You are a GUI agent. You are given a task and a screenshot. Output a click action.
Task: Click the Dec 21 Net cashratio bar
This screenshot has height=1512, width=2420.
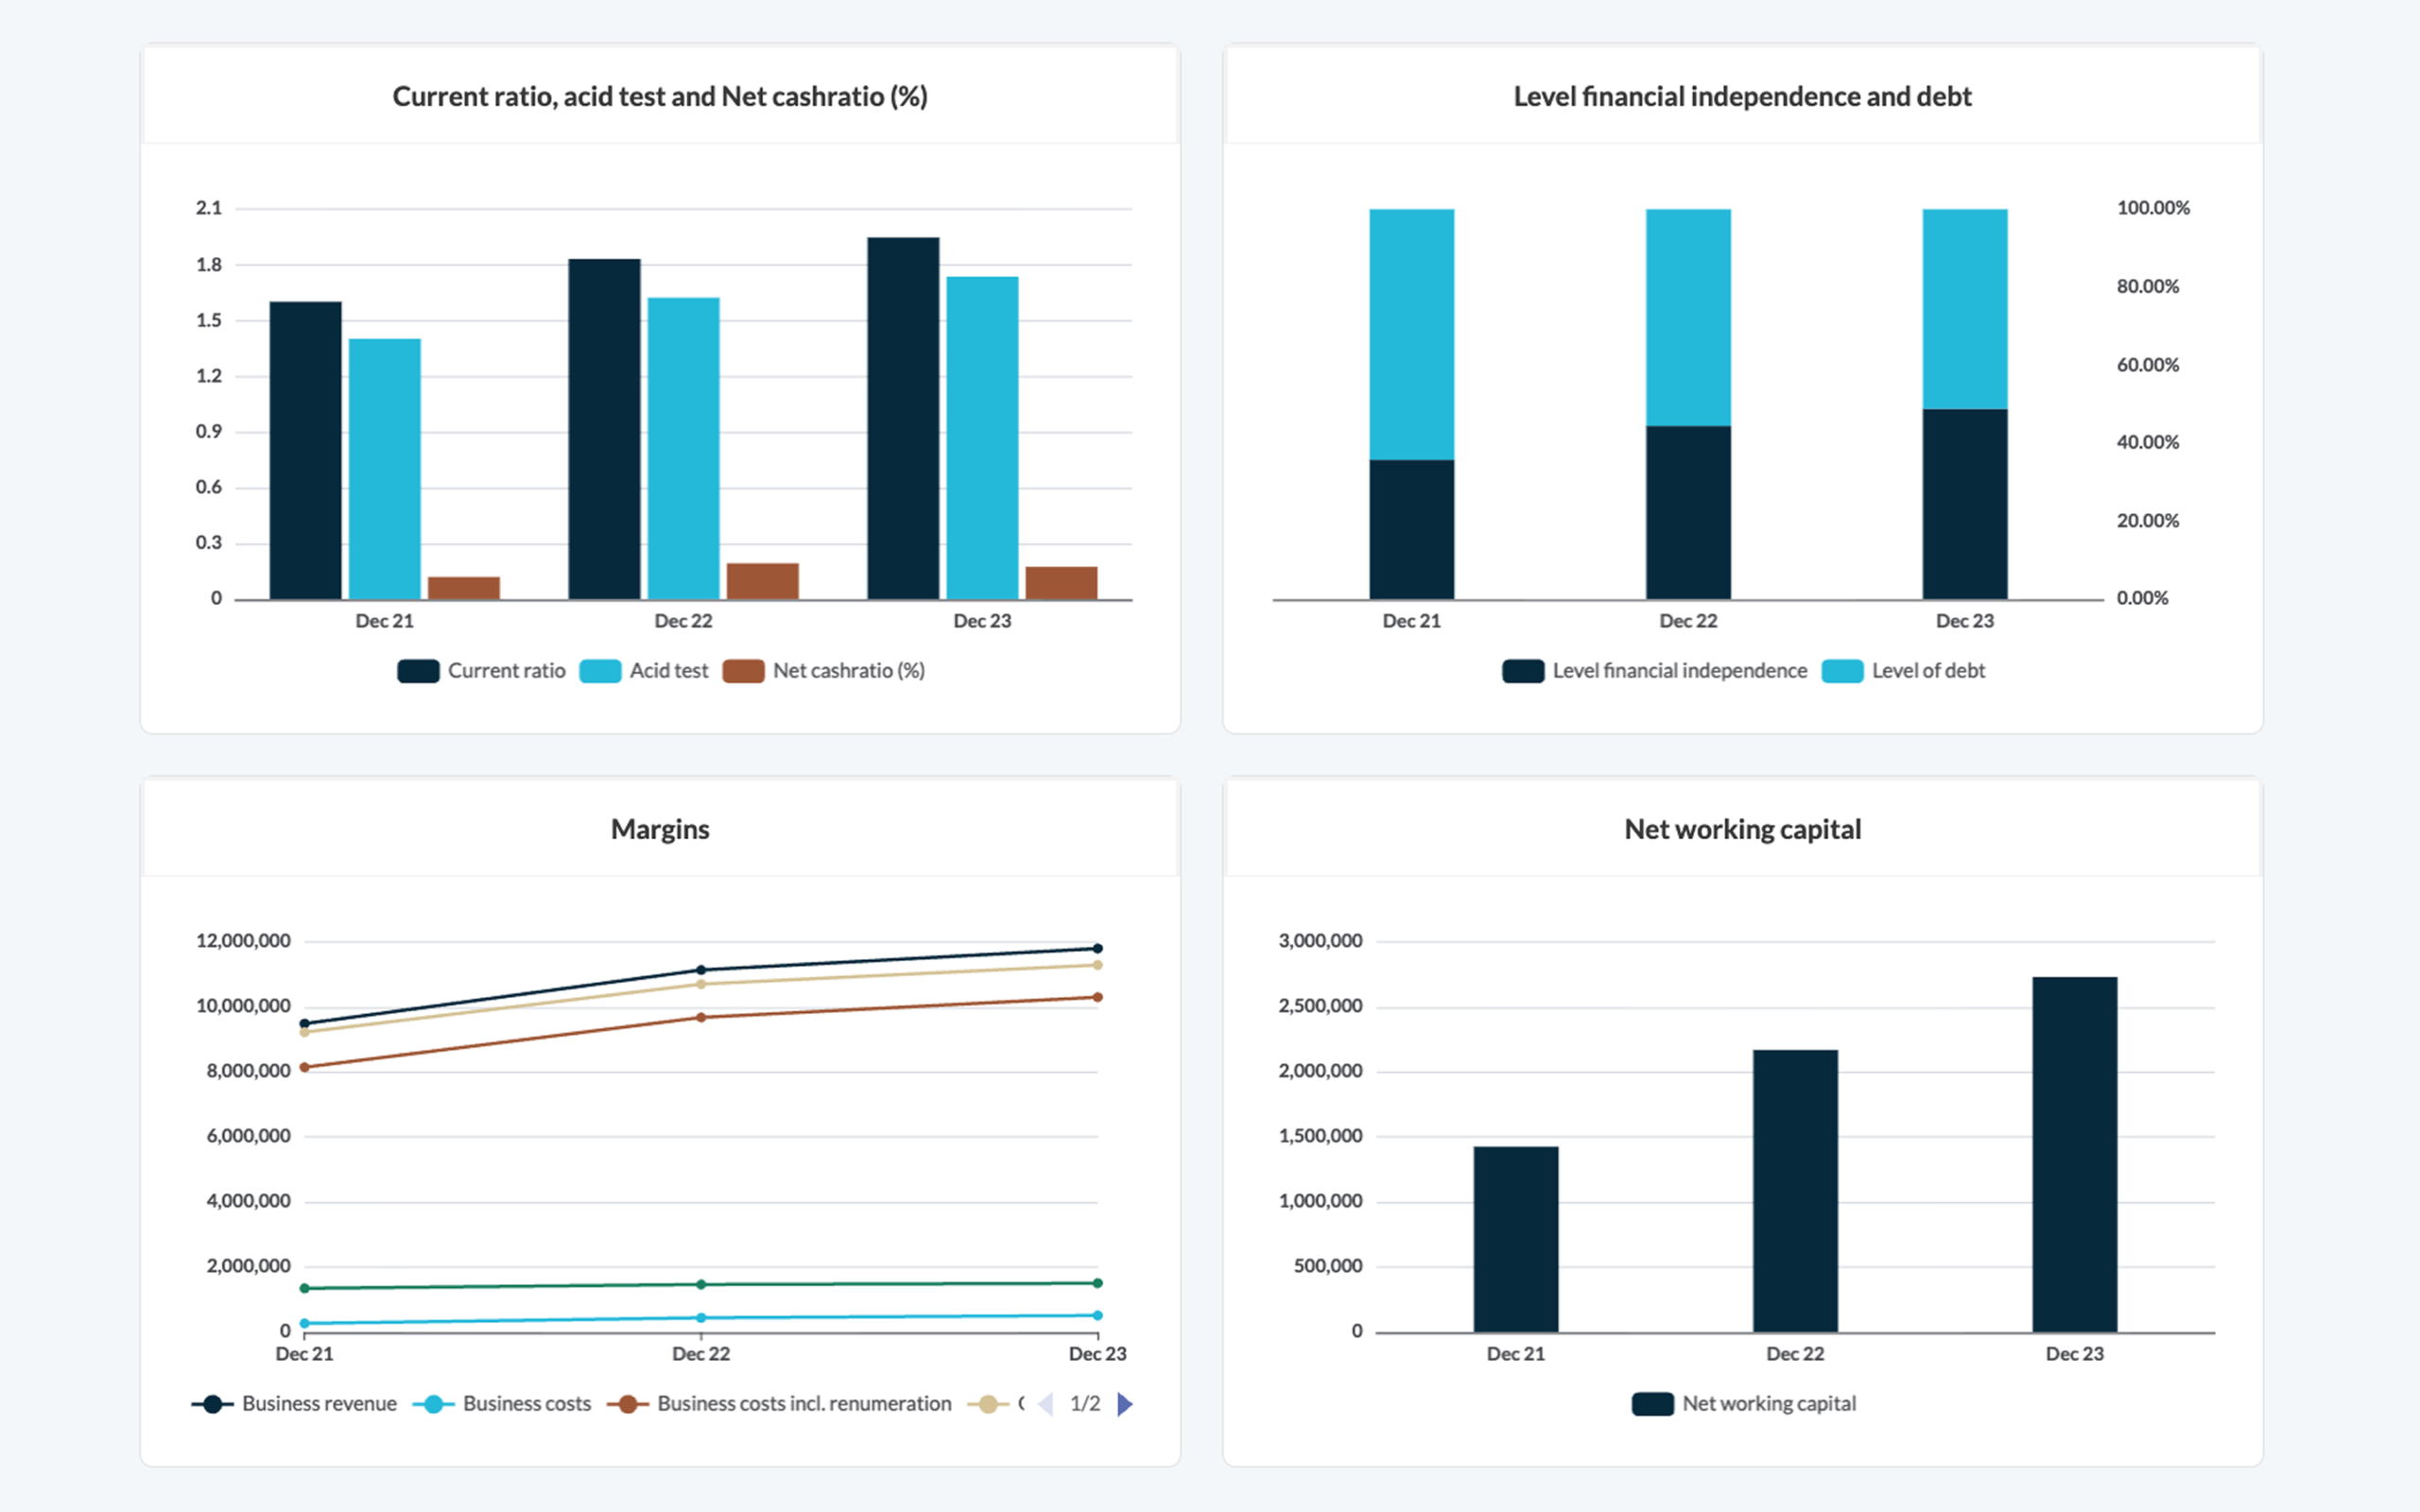click(464, 588)
